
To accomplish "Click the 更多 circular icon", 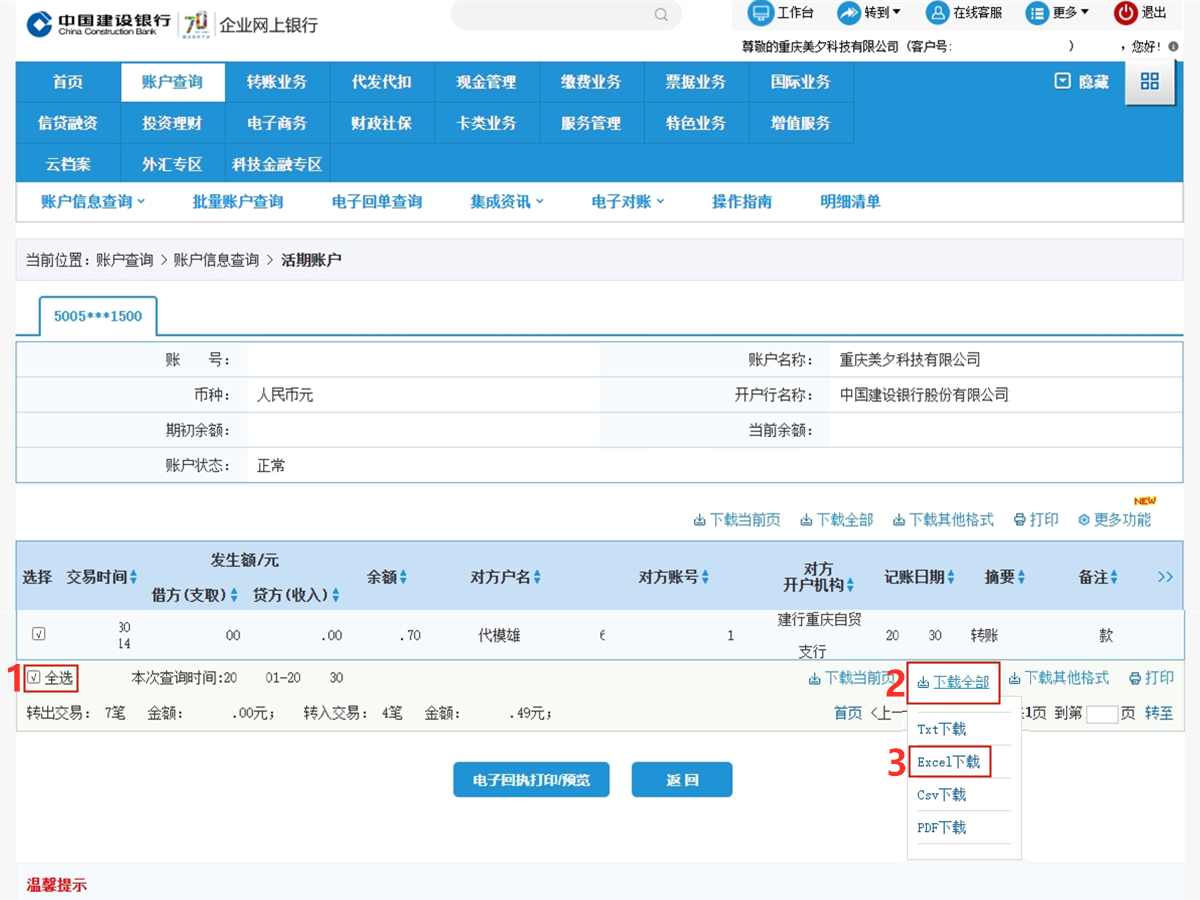I will click(1037, 13).
